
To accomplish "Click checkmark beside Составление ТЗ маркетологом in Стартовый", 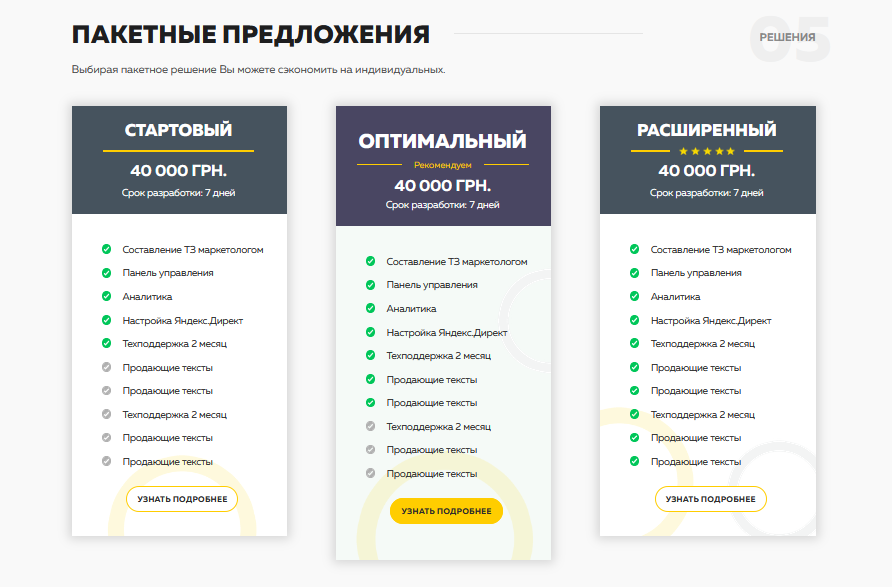I will 106,249.
